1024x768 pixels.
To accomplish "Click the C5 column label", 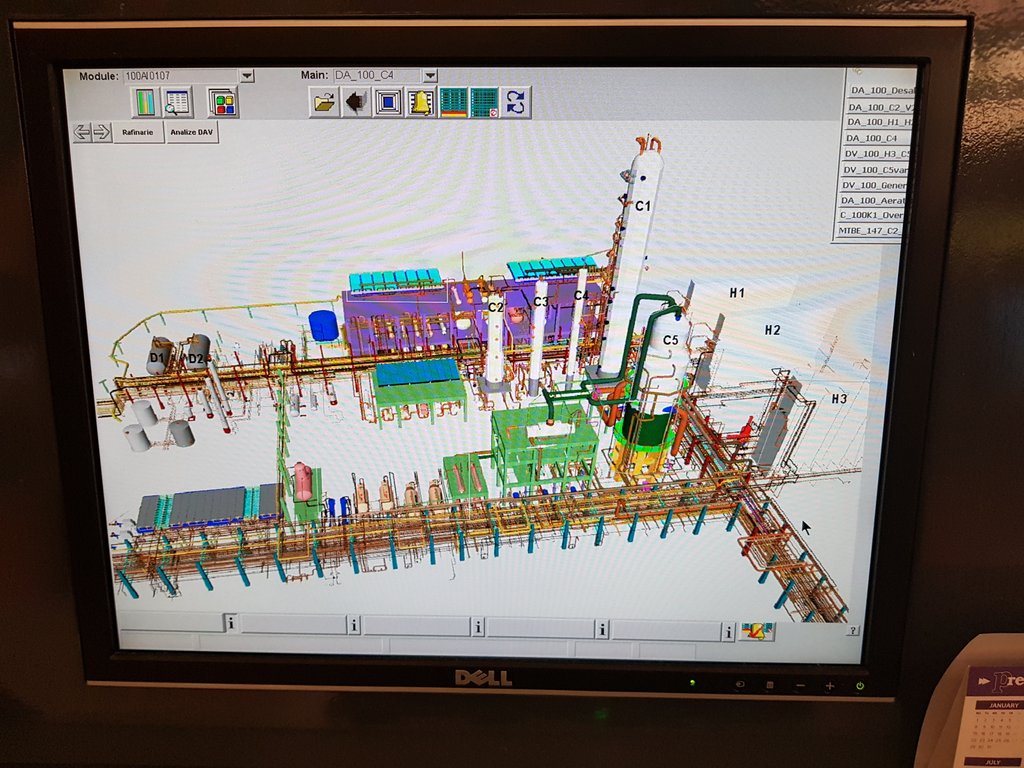I will [671, 340].
